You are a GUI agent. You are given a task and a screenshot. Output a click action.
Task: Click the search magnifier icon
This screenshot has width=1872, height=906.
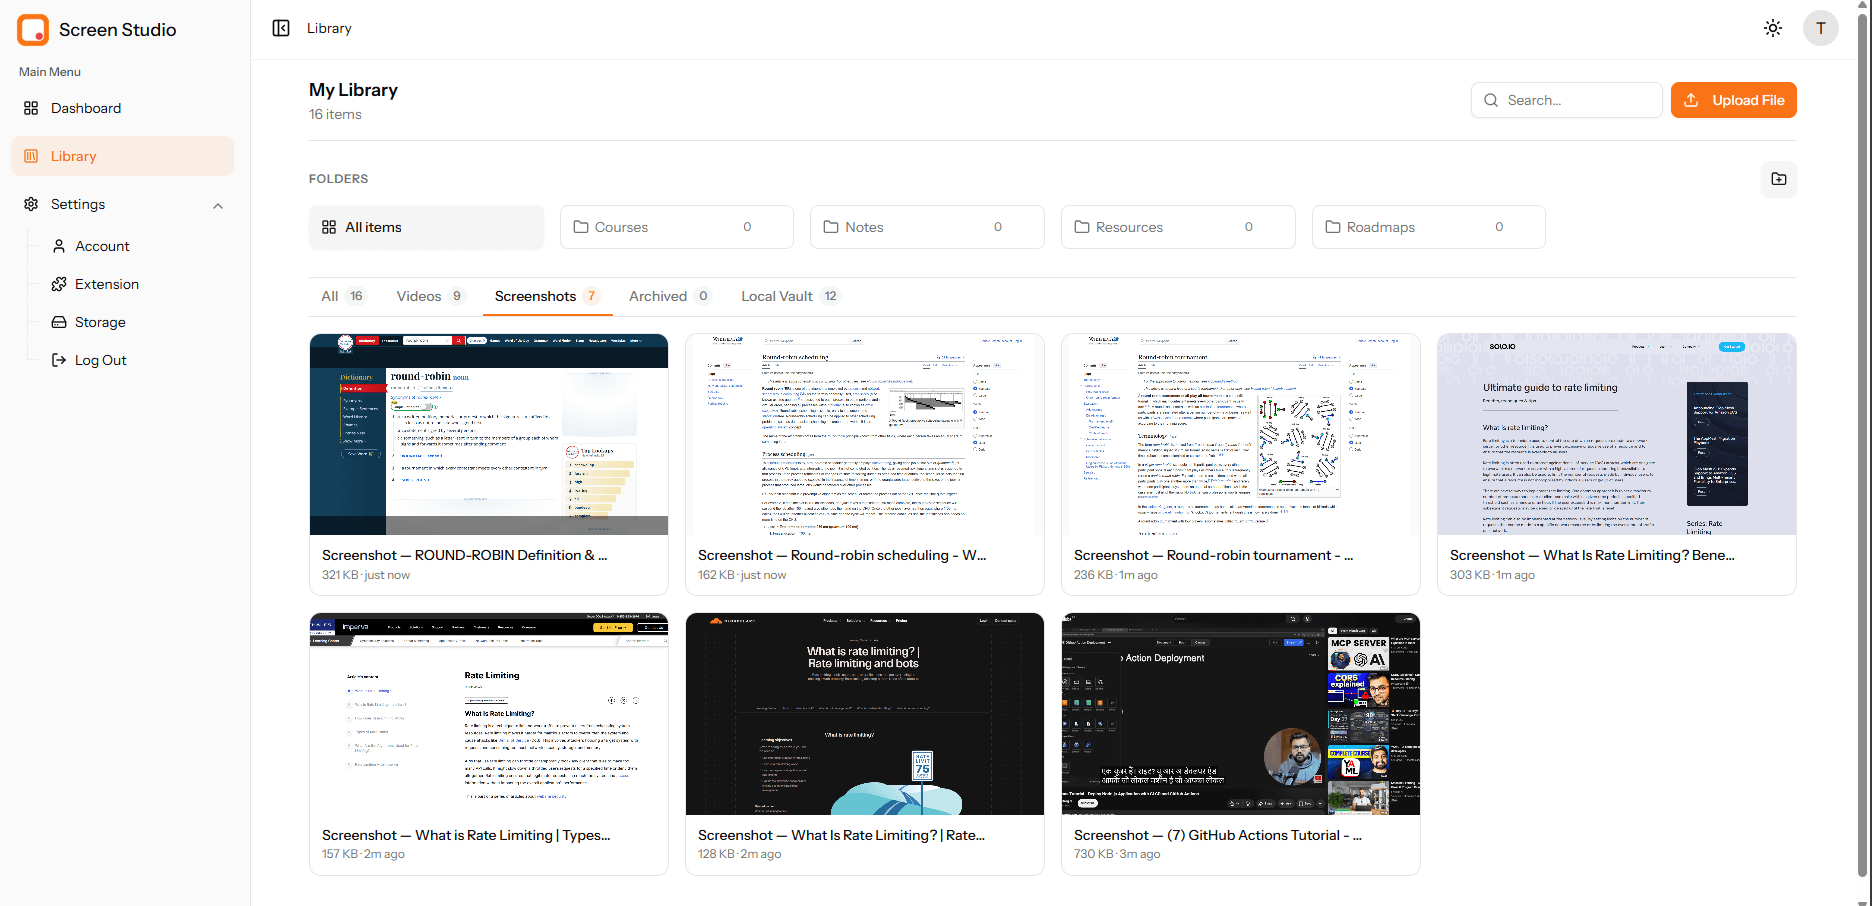[x=1491, y=100]
